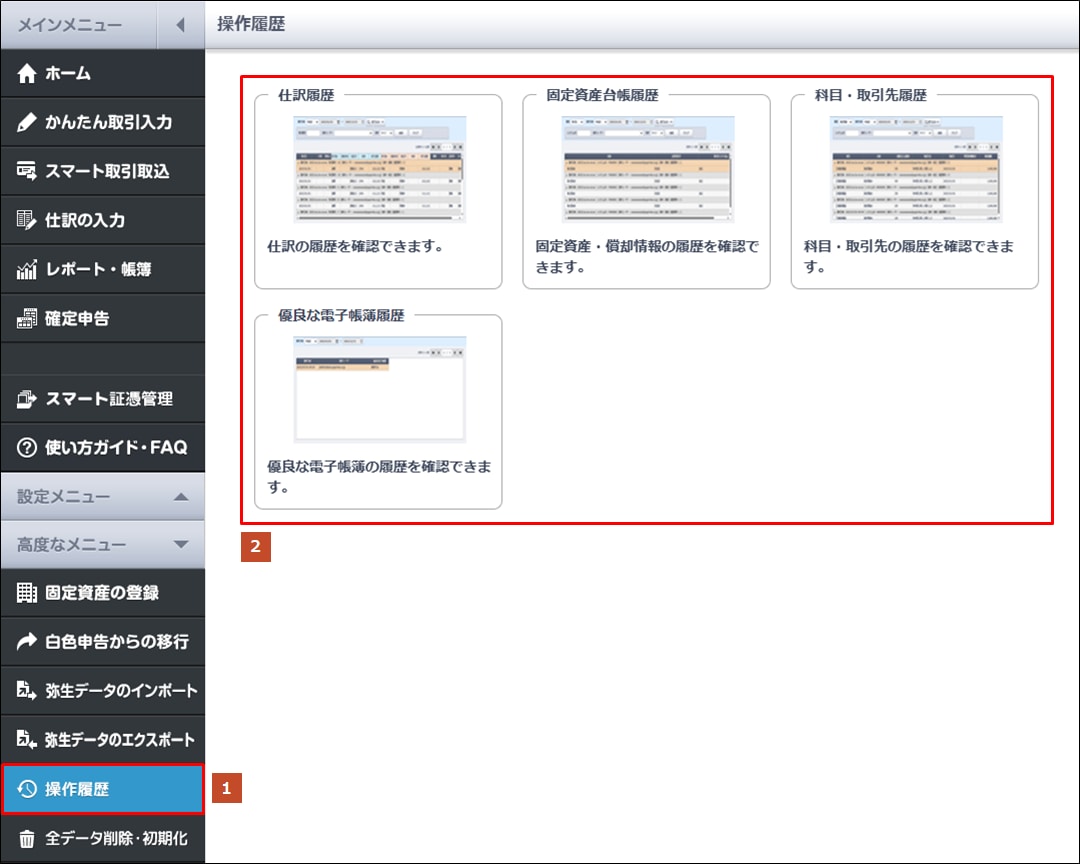The width and height of the screenshot is (1080, 864).
Task: Click the 固定資産の登録 building icon
Action: [26, 593]
